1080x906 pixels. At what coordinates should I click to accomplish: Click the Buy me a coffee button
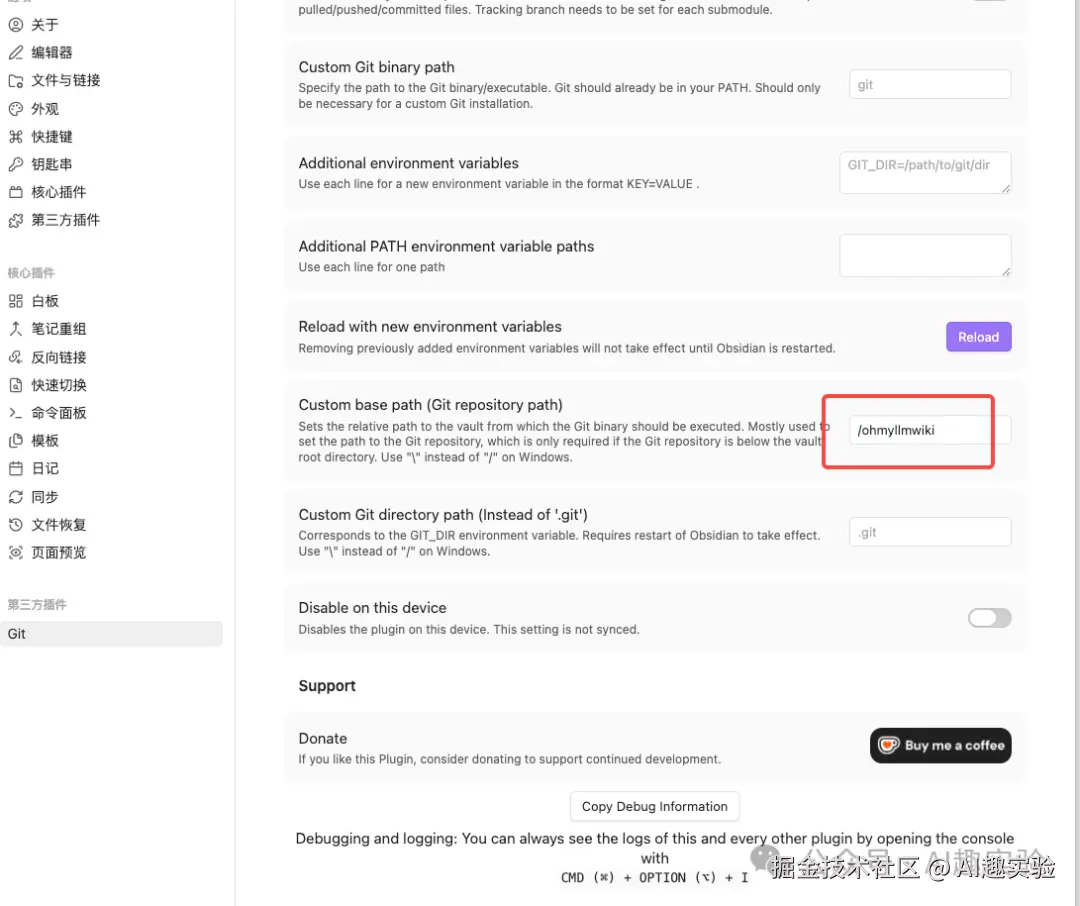coord(940,745)
